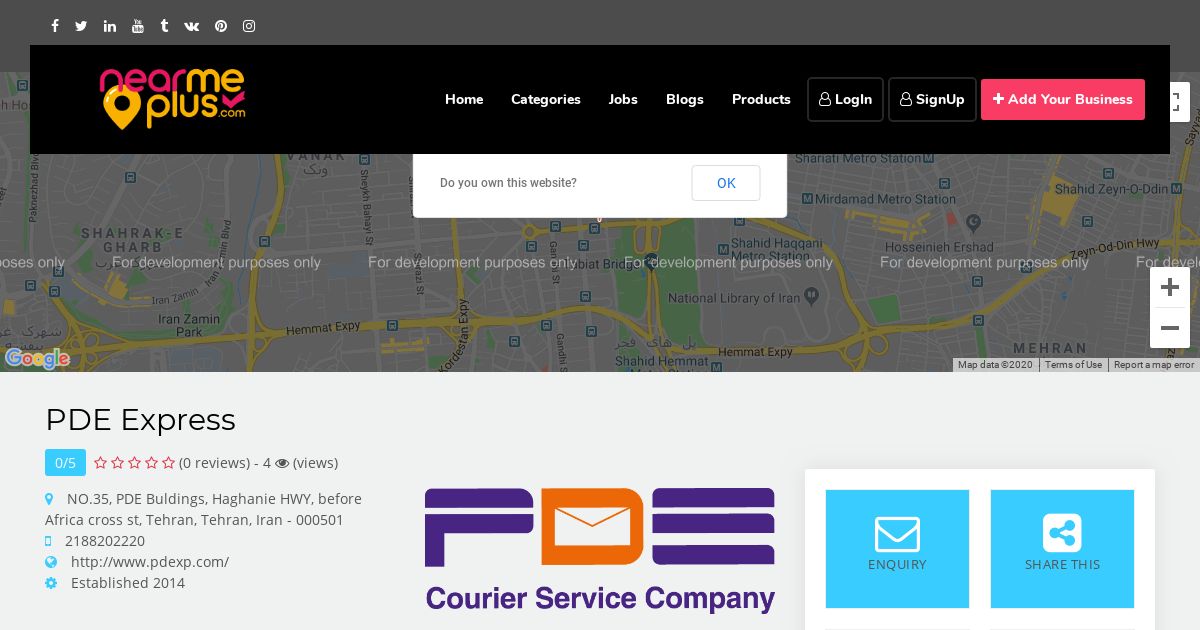
Task: Open the Categories menu item
Action: click(x=546, y=99)
